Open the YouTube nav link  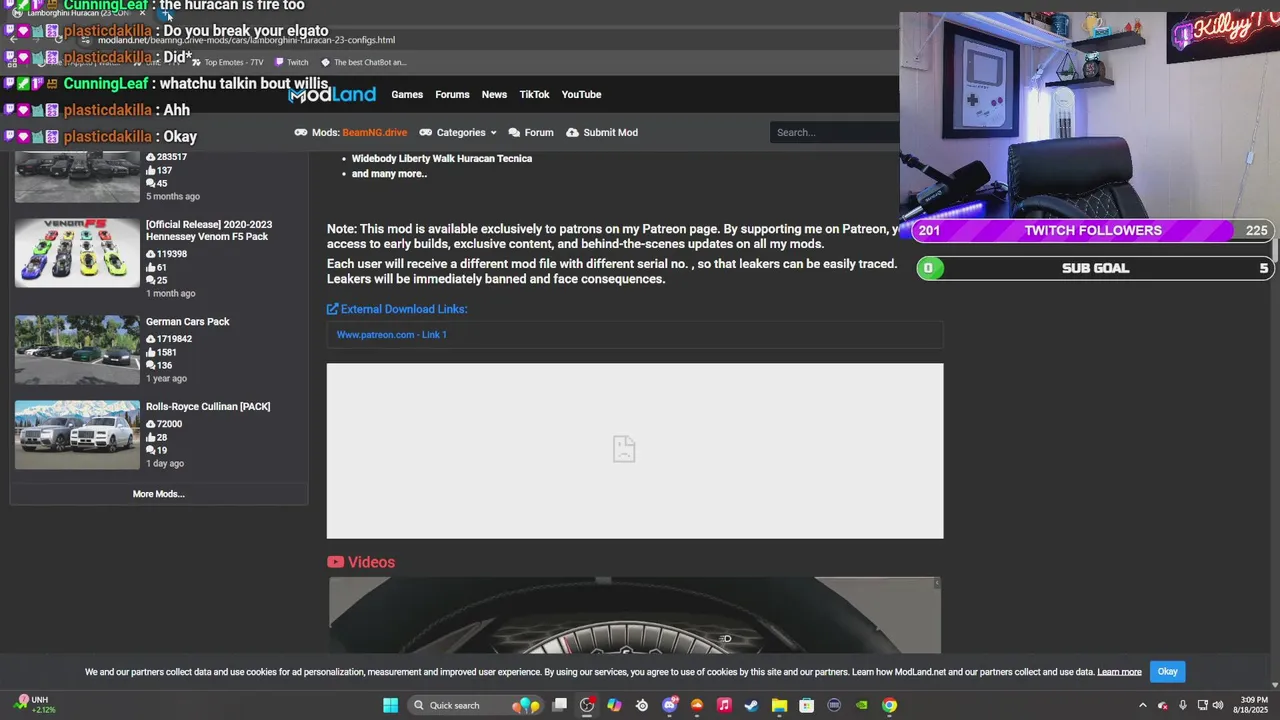tap(581, 94)
